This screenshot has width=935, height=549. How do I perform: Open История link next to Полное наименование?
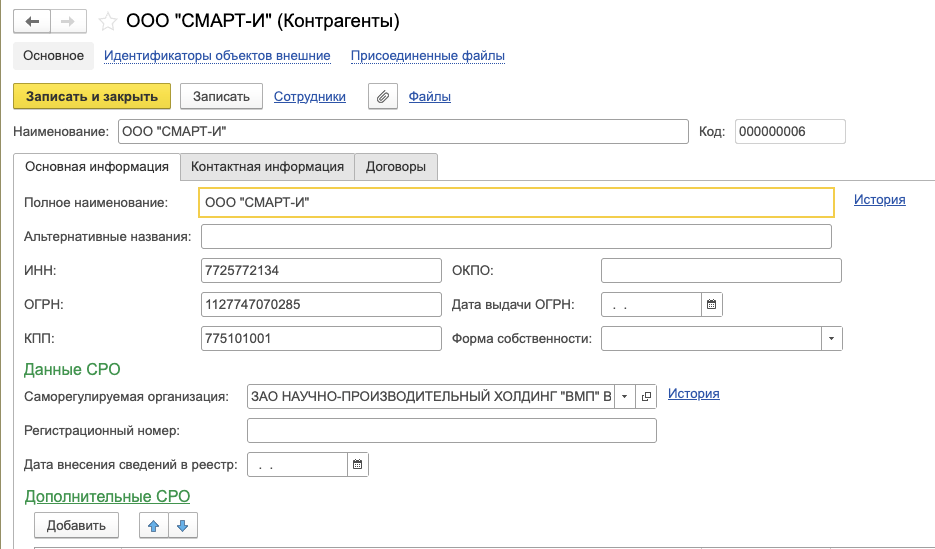[x=880, y=200]
